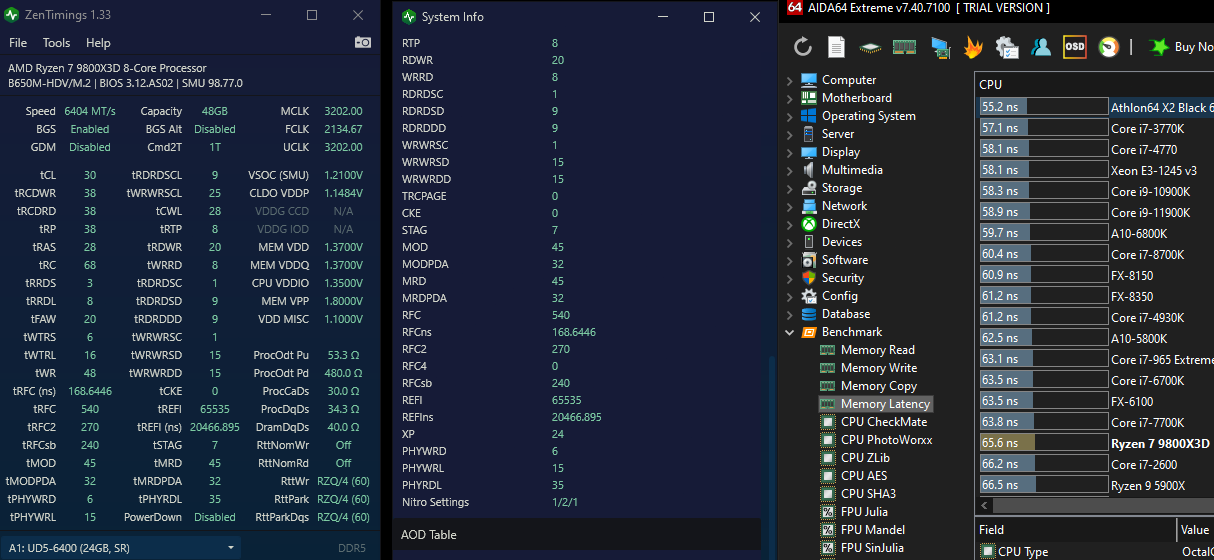Viewport: 1214px width, 560px height.
Task: Open the OSD panel icon
Action: point(1075,46)
